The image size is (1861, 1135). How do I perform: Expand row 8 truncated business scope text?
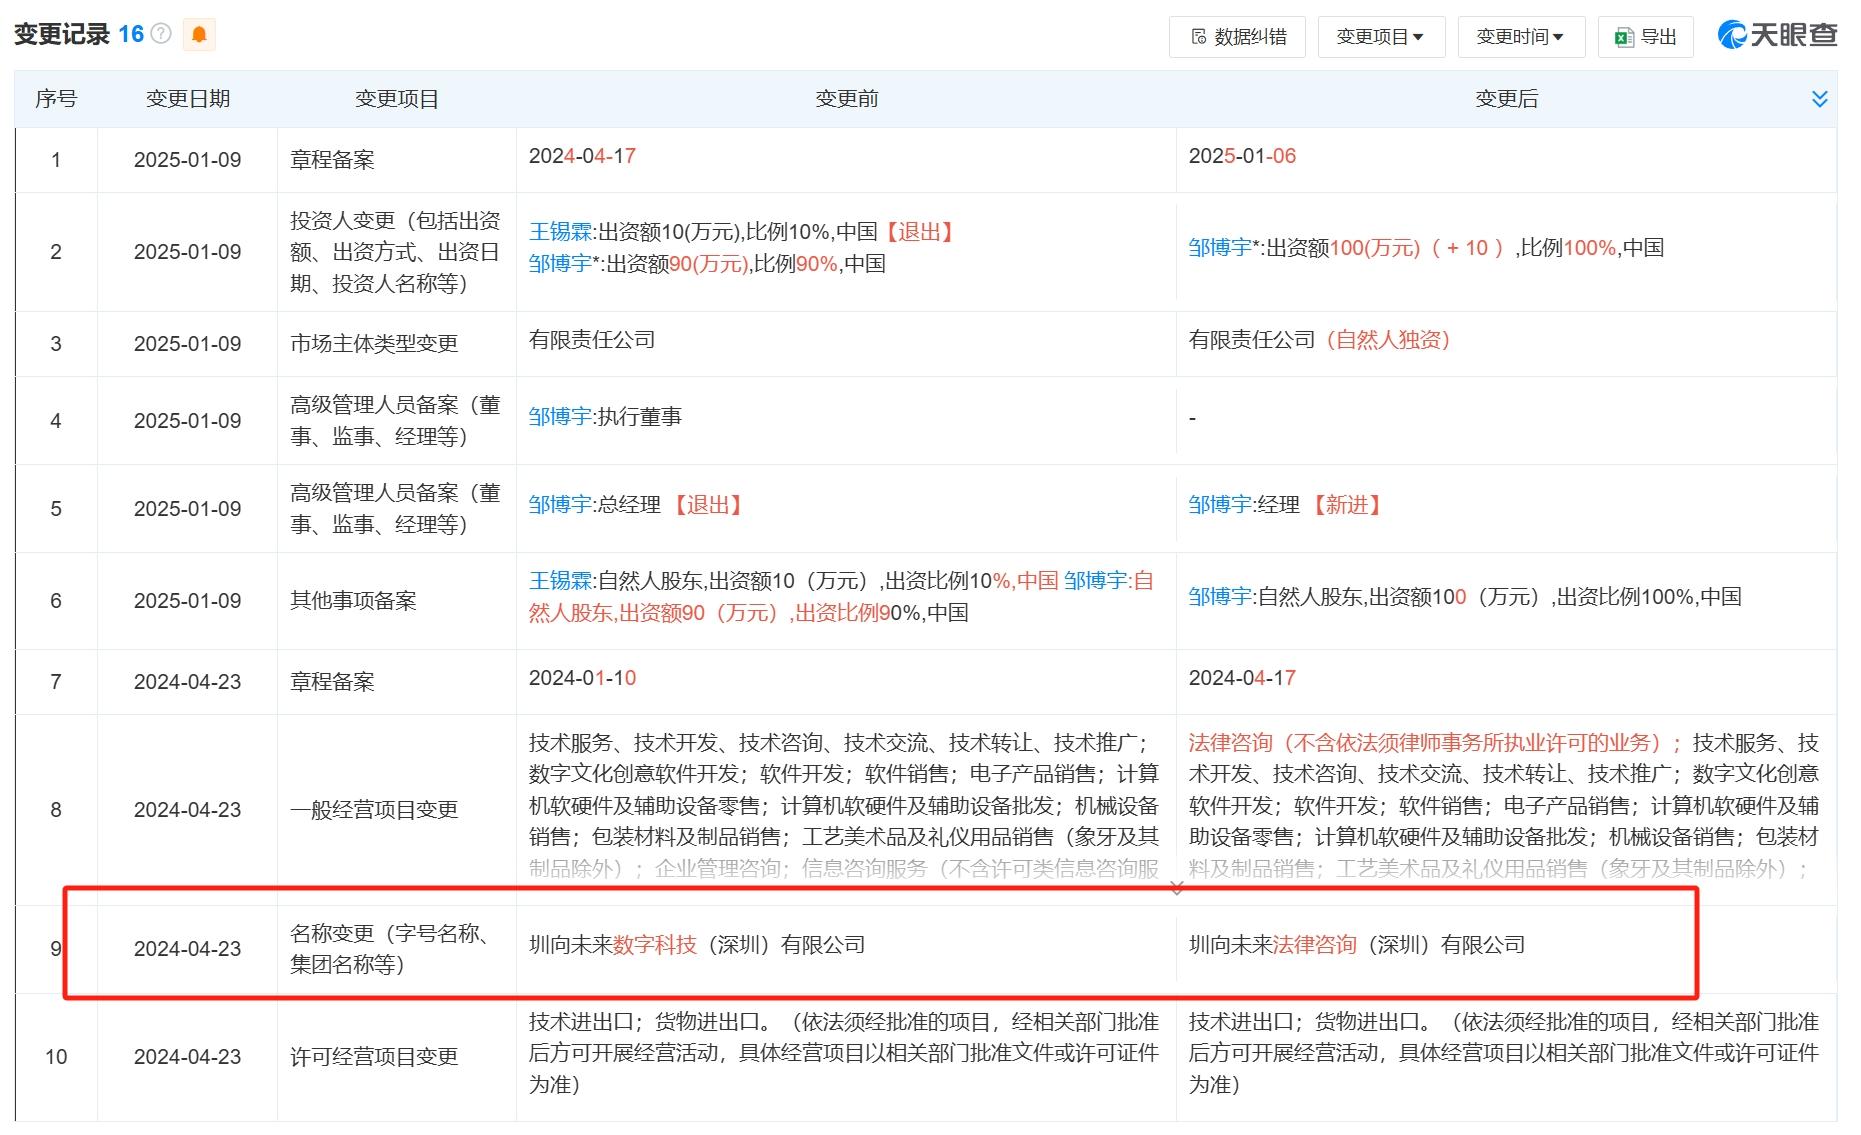coord(1176,888)
